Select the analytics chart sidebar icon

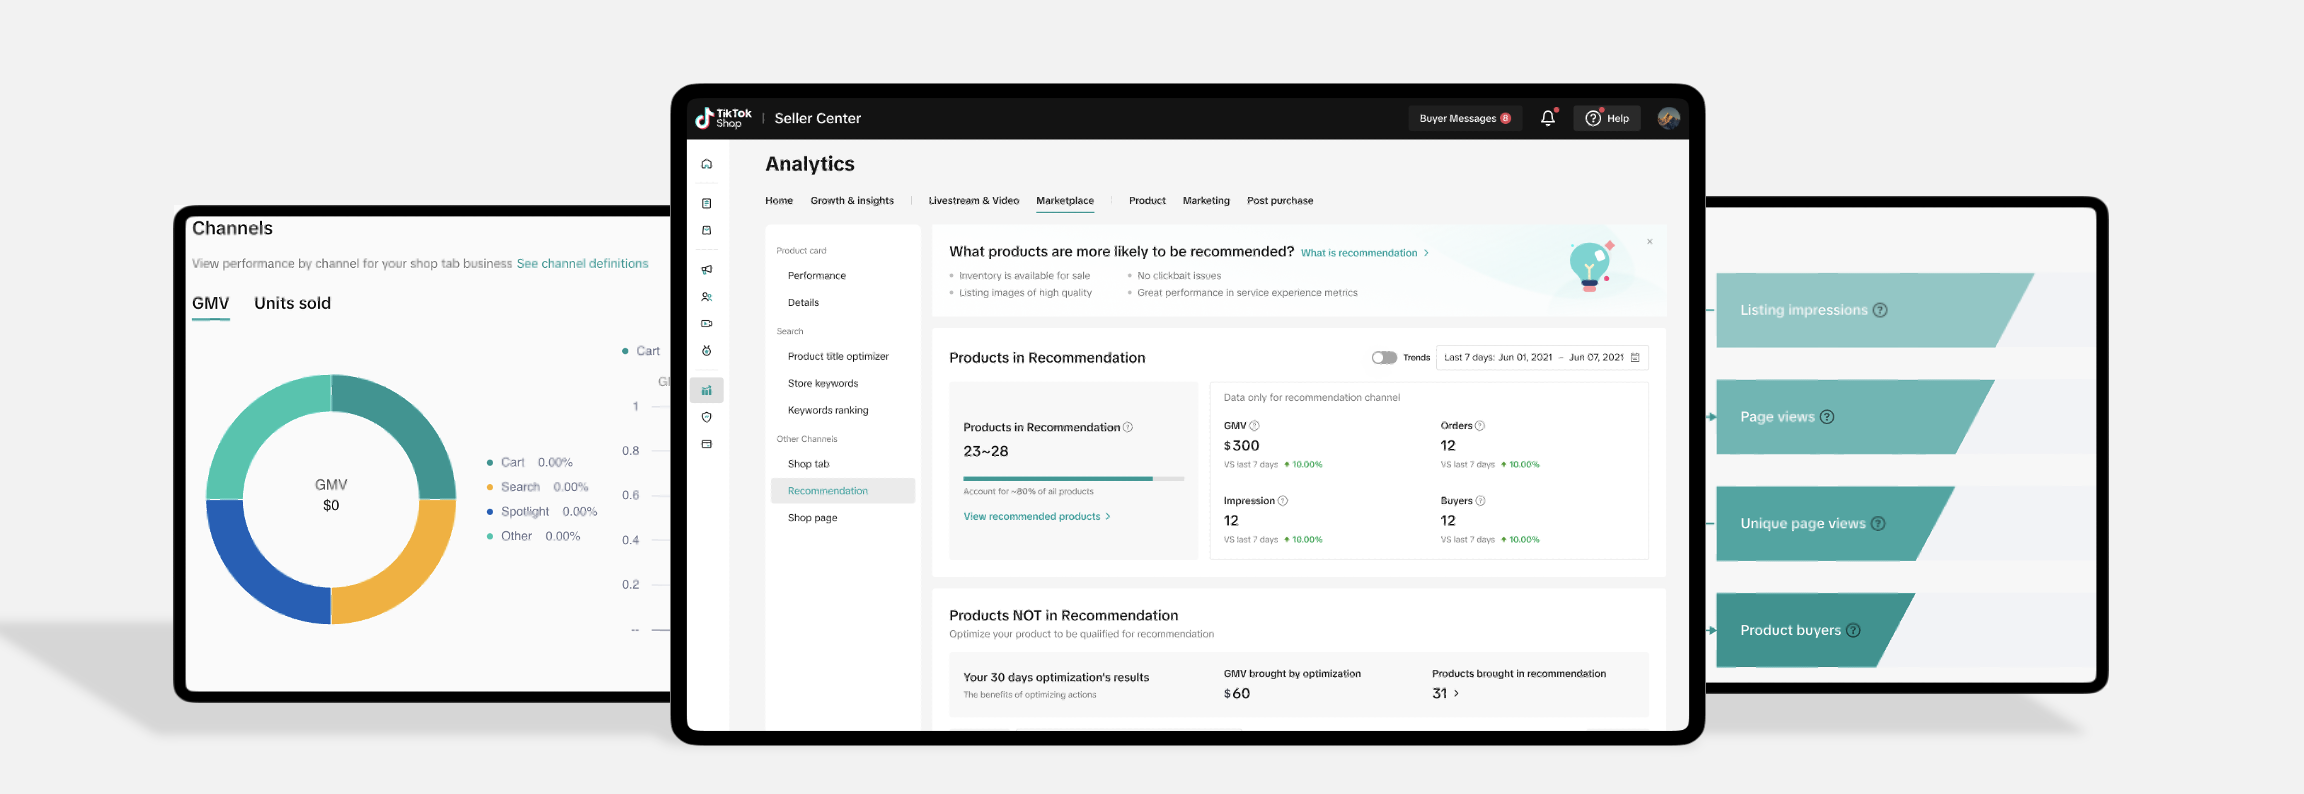[706, 390]
